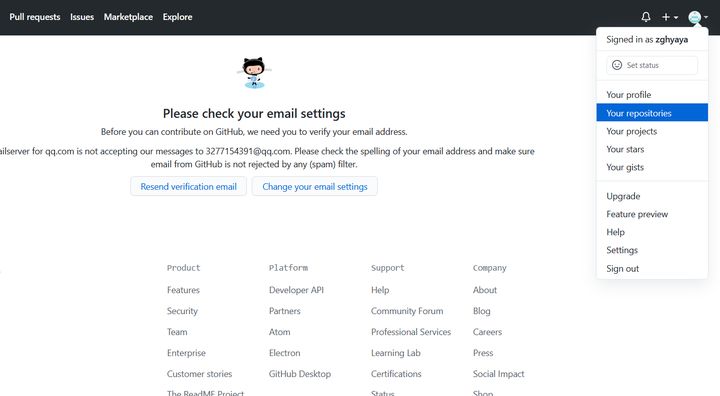Image resolution: width=720 pixels, height=396 pixels.
Task: Open the Electron footer link
Action: tap(284, 353)
